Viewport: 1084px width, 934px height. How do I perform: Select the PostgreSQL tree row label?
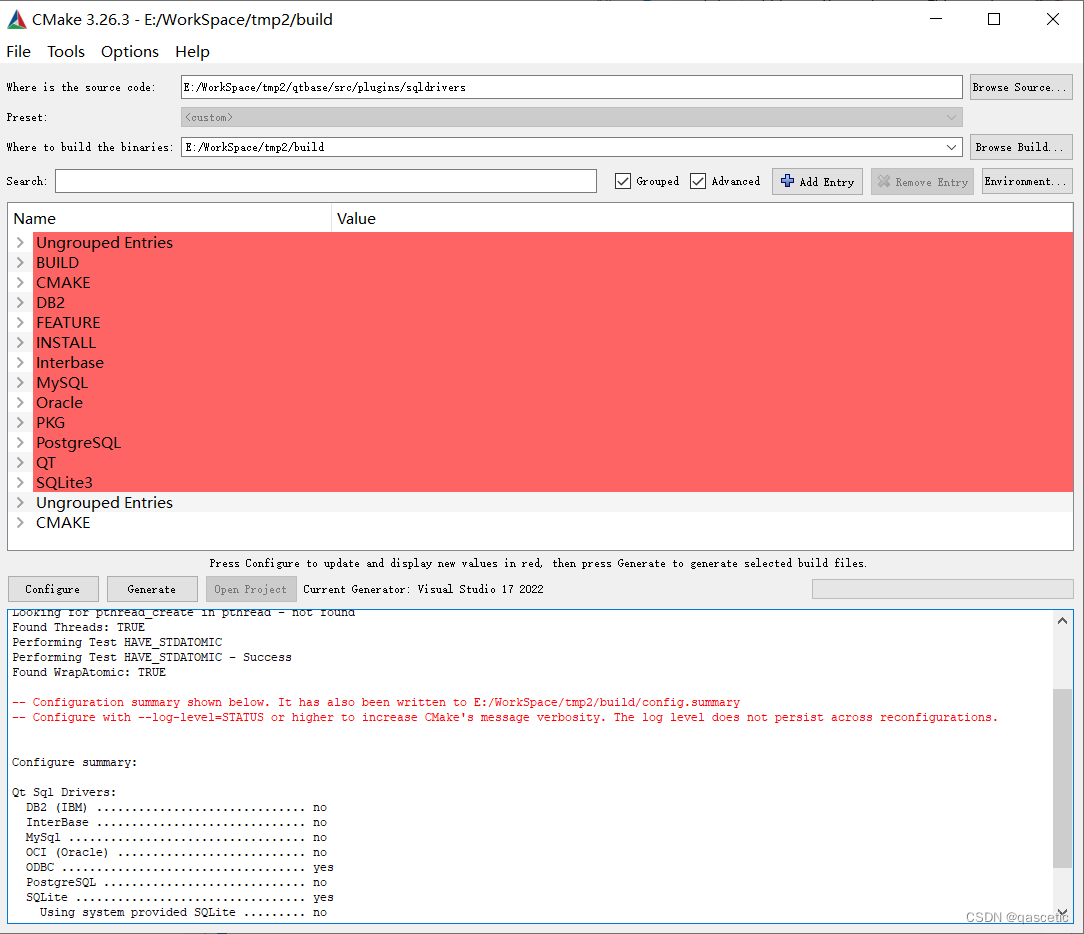[79, 443]
